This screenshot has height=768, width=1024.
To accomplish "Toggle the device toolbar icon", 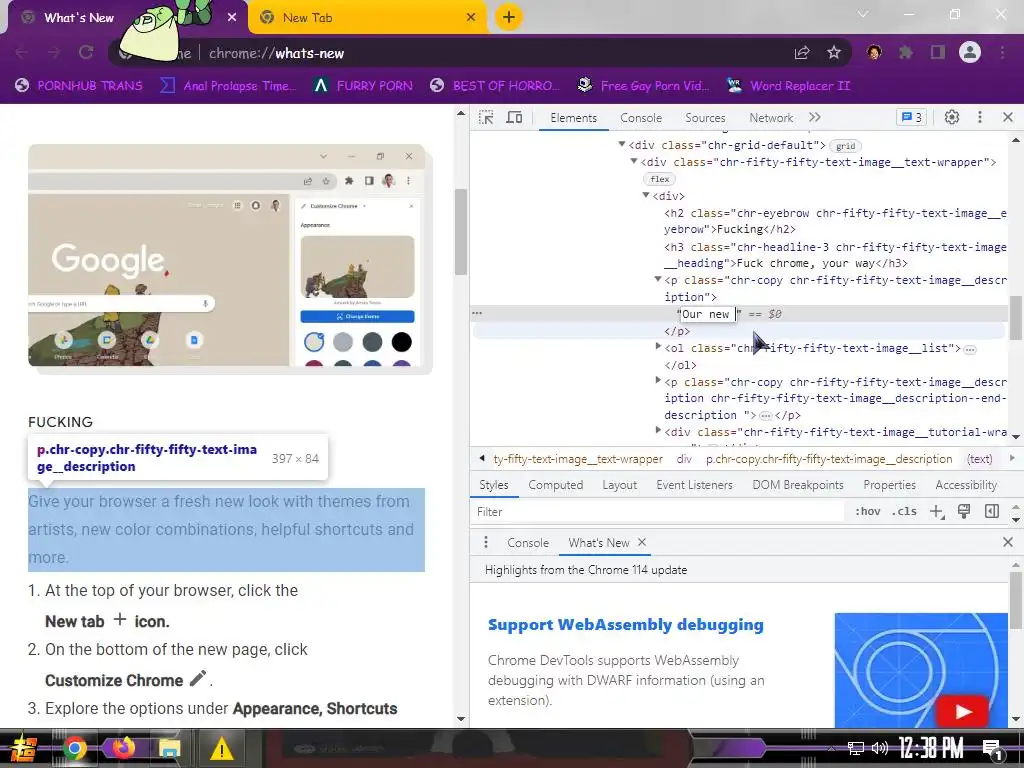I will coord(515,118).
